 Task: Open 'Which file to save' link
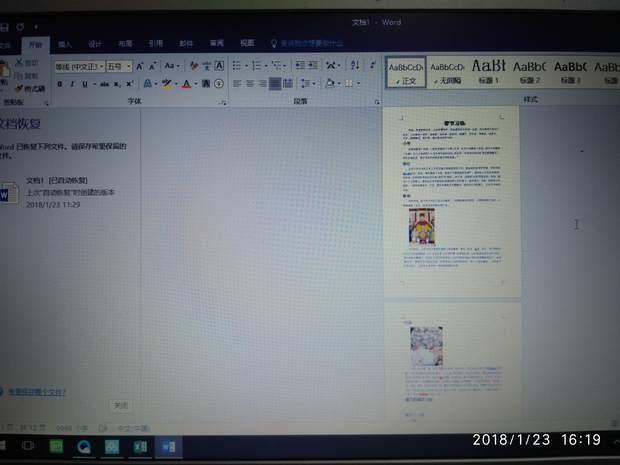click(x=37, y=392)
